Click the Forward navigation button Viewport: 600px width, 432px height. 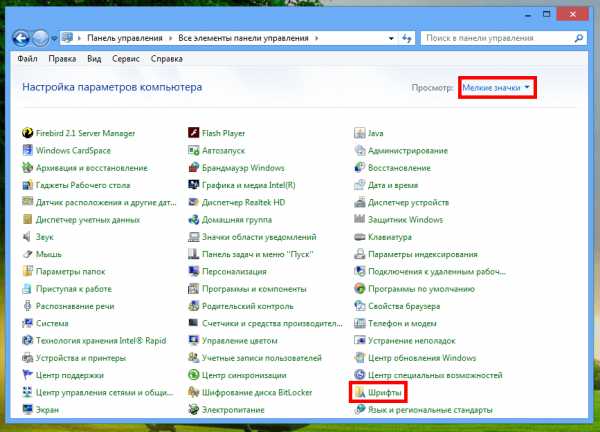pyautogui.click(x=40, y=38)
